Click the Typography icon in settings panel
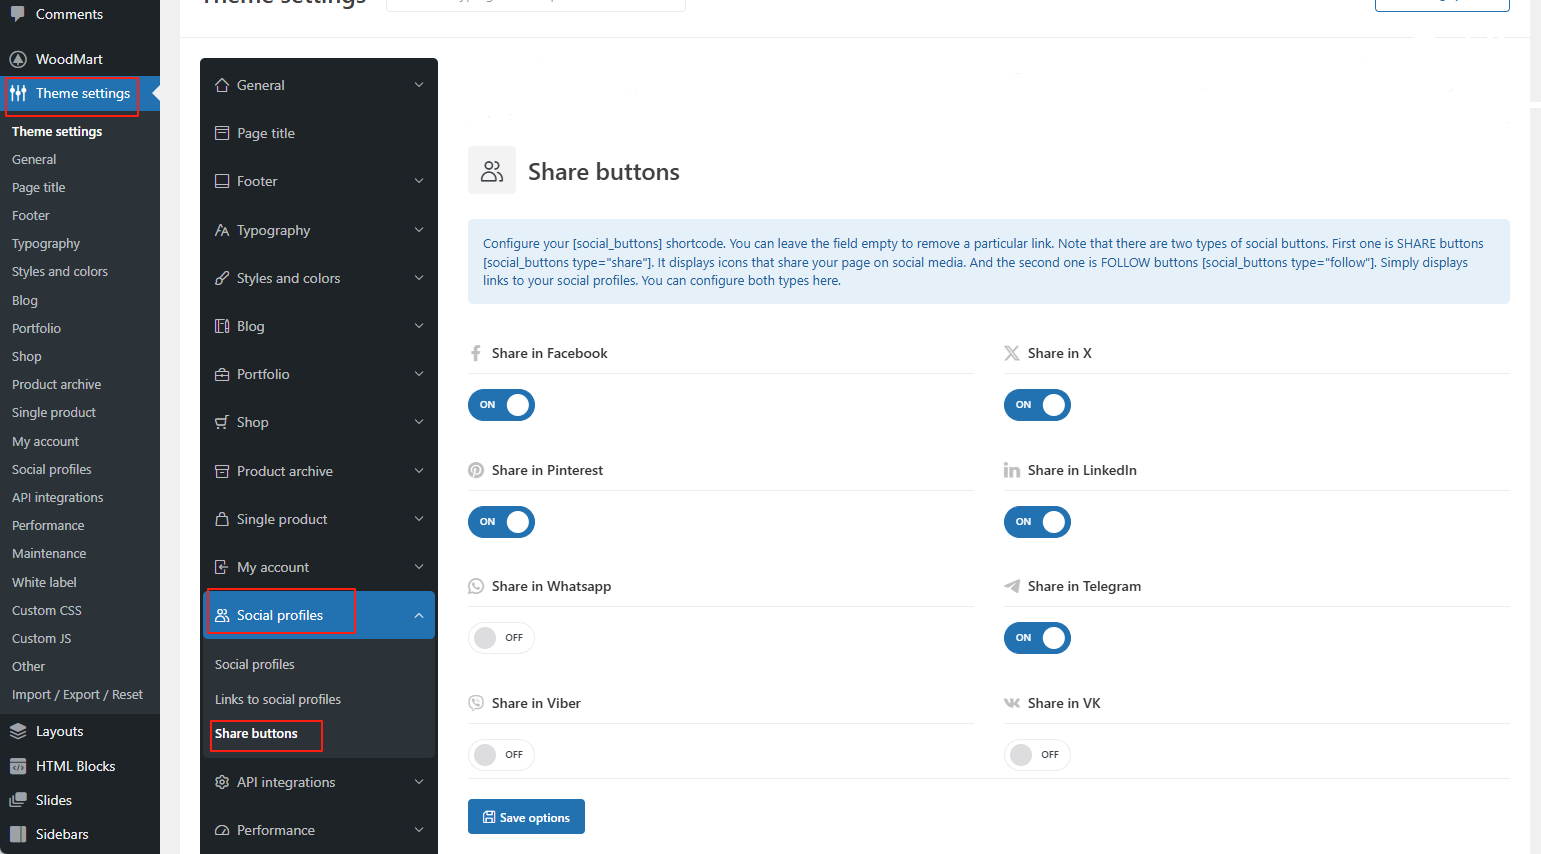This screenshot has width=1541, height=854. click(x=222, y=230)
